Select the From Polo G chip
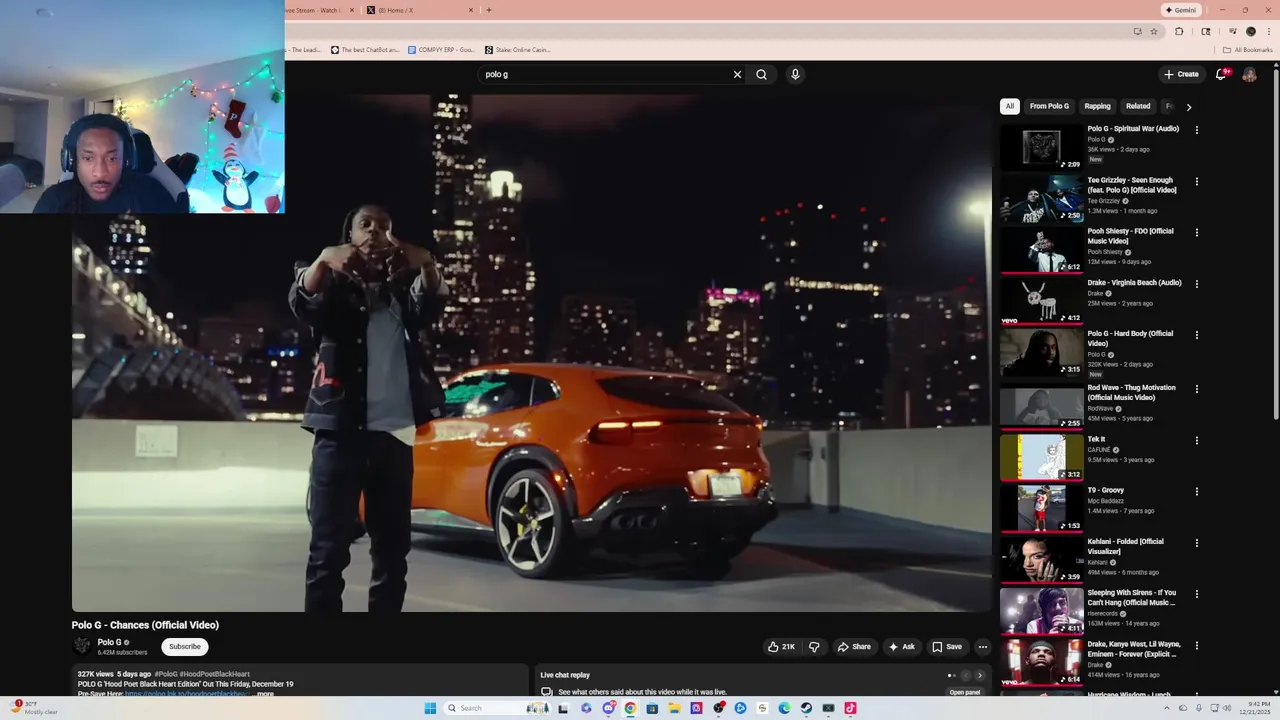 (1049, 106)
